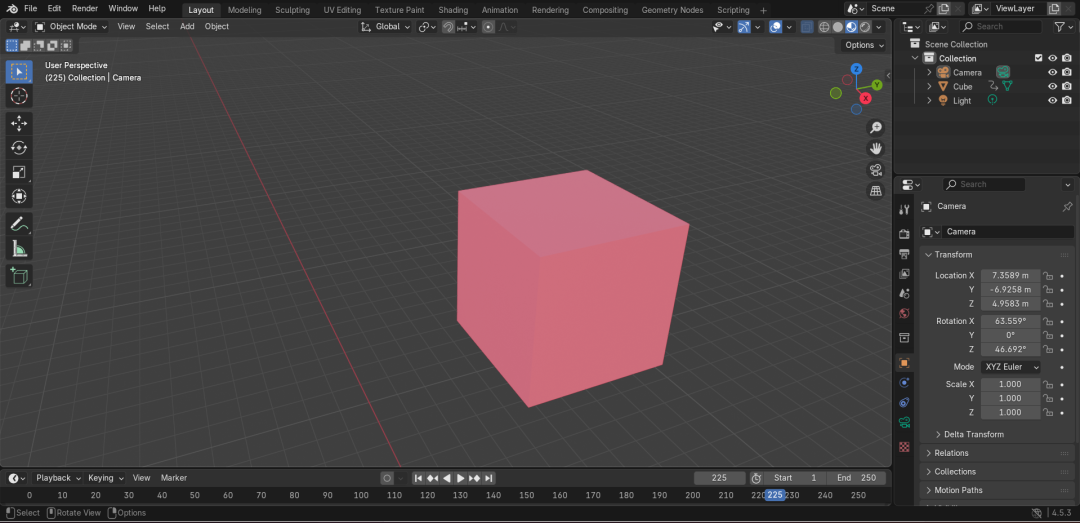
Task: Open the Scene properties tab
Action: [x=904, y=294]
